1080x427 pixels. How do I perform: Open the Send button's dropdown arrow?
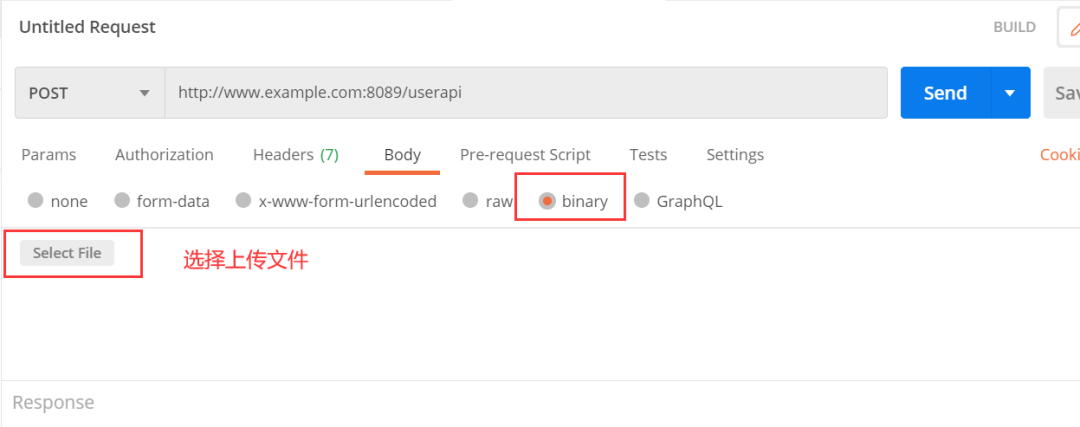coord(1010,93)
